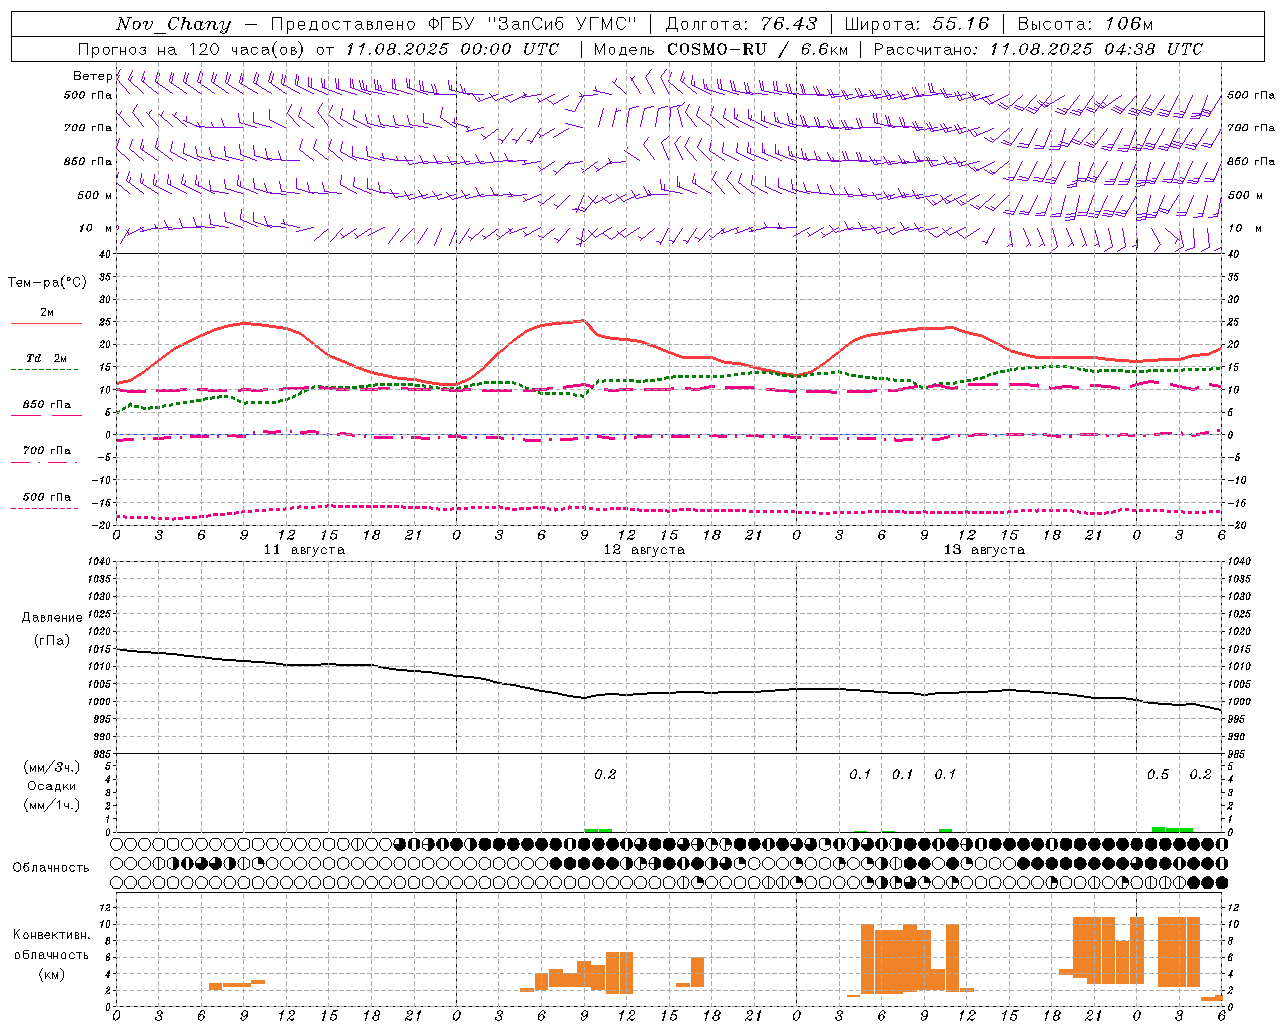Viewport: 1280px width, 1024px height.
Task: Click the Td 2м dew point legend label
Action: coord(46,358)
